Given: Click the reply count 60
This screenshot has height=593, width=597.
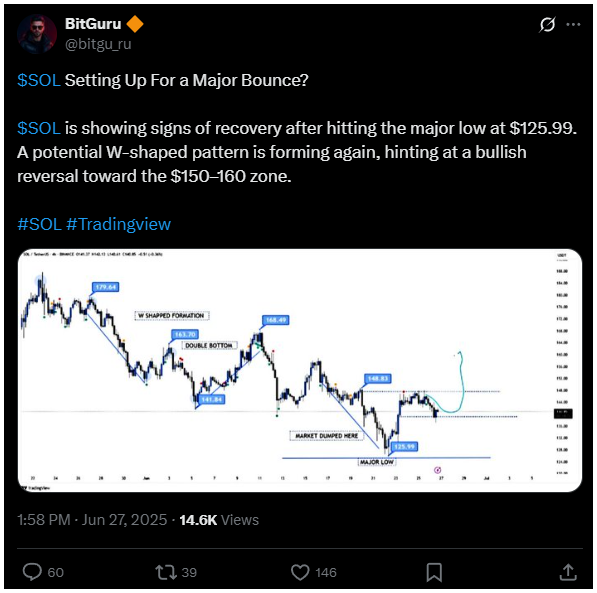Looking at the screenshot, I should 56,572.
